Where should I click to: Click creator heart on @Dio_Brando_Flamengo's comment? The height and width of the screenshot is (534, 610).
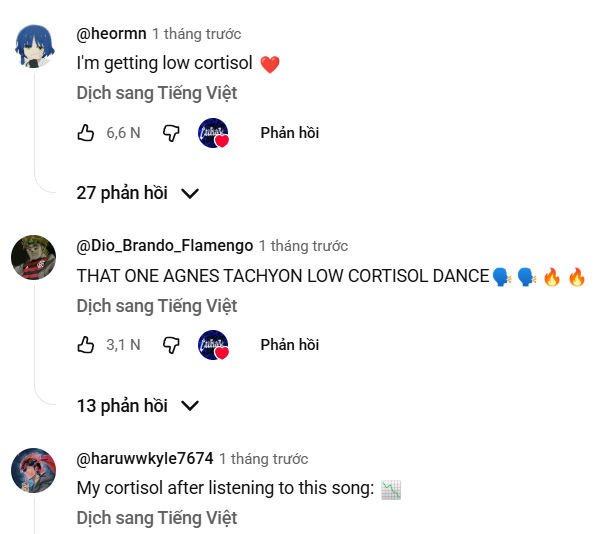coord(213,345)
